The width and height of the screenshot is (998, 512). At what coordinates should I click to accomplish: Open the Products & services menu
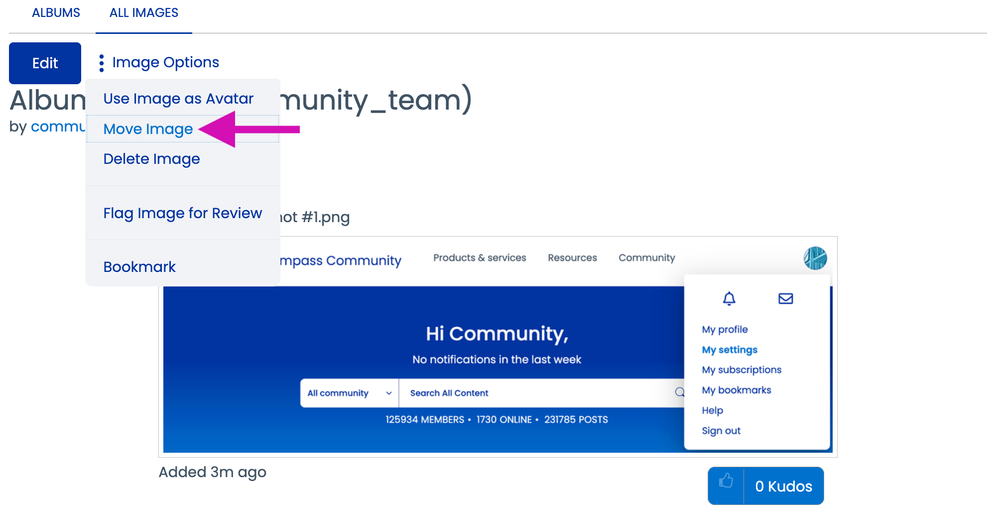click(479, 258)
